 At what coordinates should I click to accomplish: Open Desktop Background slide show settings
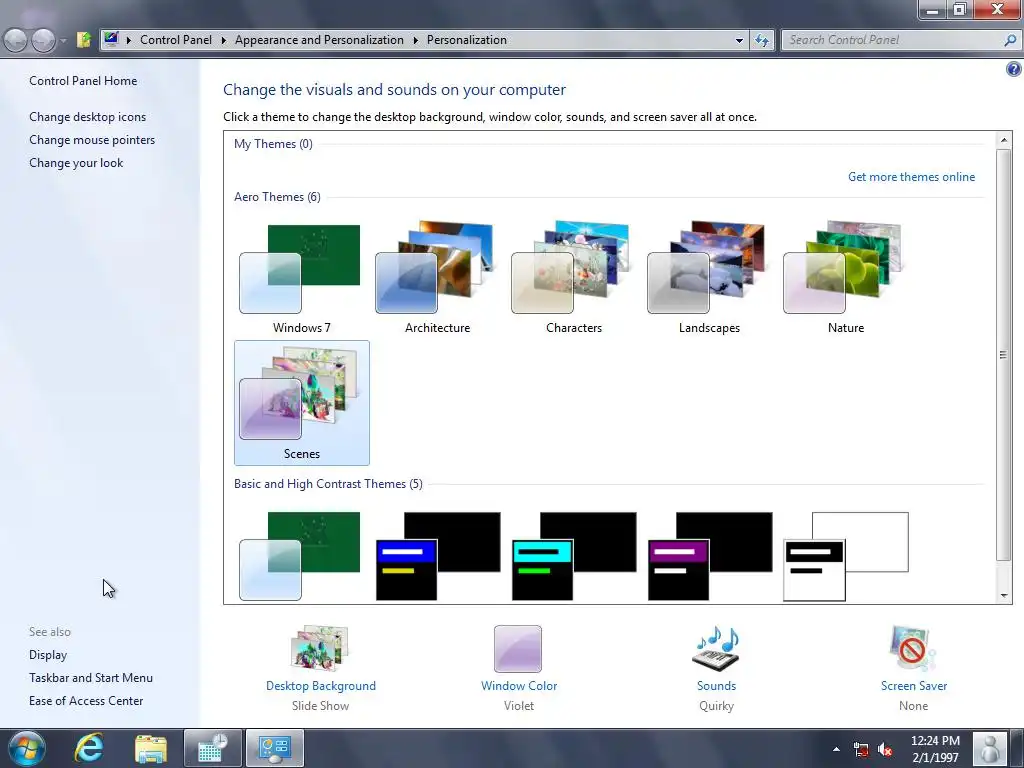click(320, 648)
